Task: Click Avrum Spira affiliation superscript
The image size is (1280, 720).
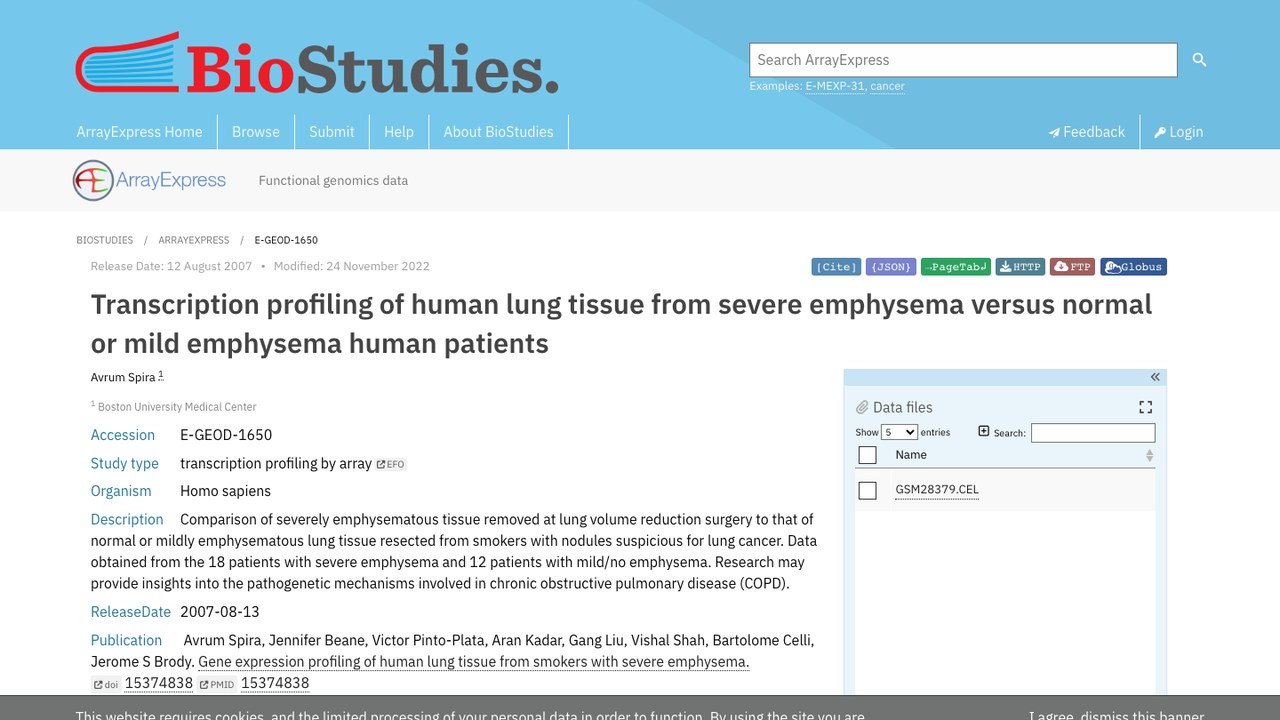Action: pyautogui.click(x=161, y=375)
